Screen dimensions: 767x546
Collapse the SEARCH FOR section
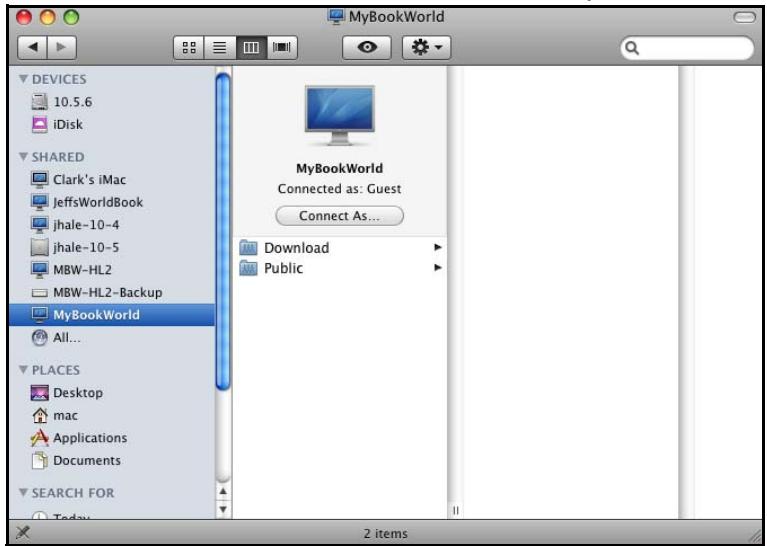point(23,492)
